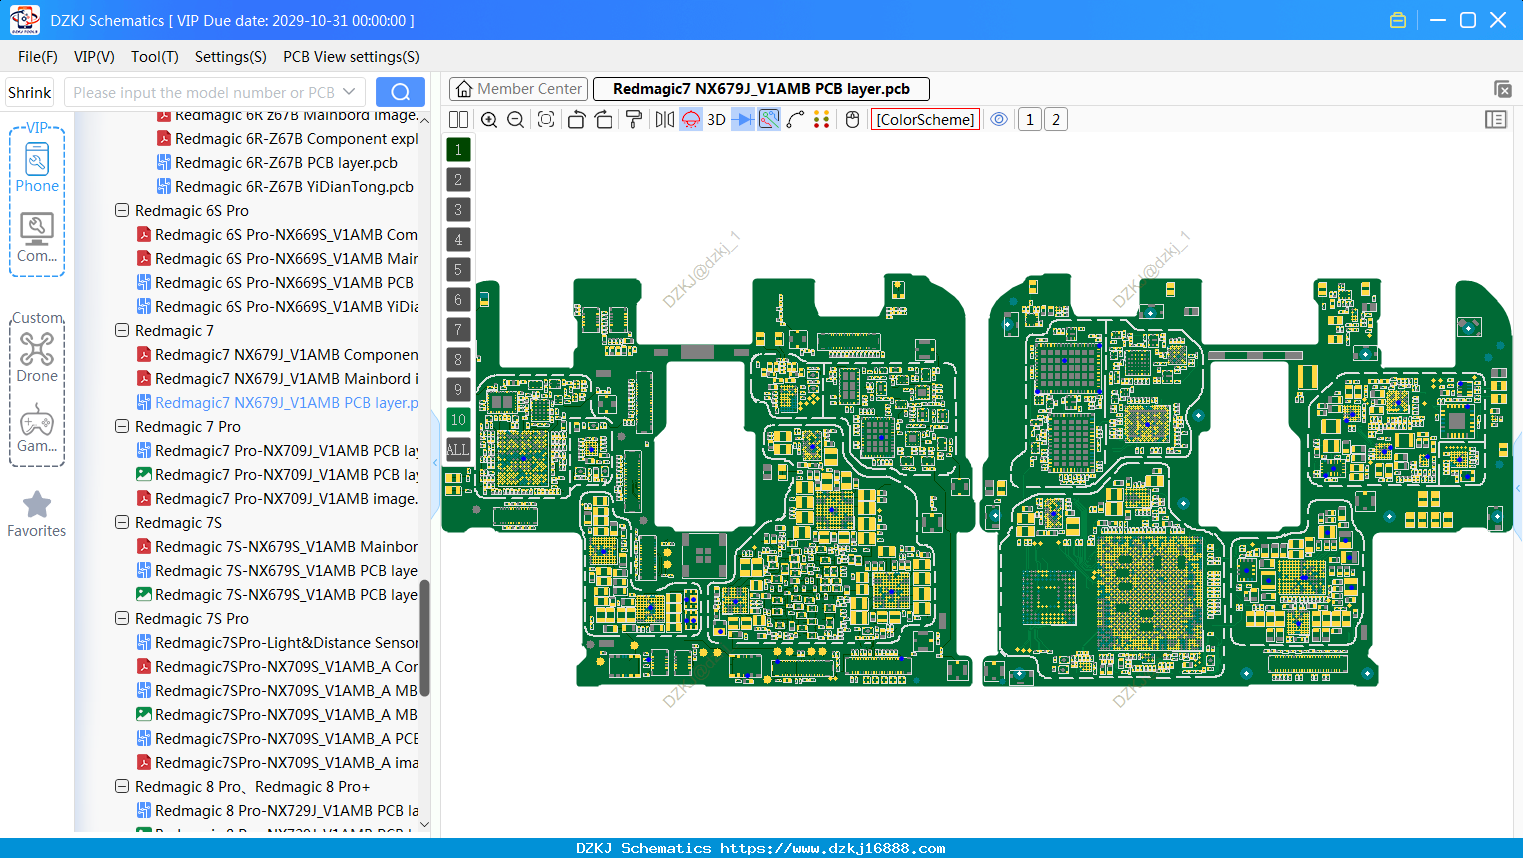Toggle the split-view layout icon
This screenshot has height=858, width=1523.
click(x=458, y=119)
